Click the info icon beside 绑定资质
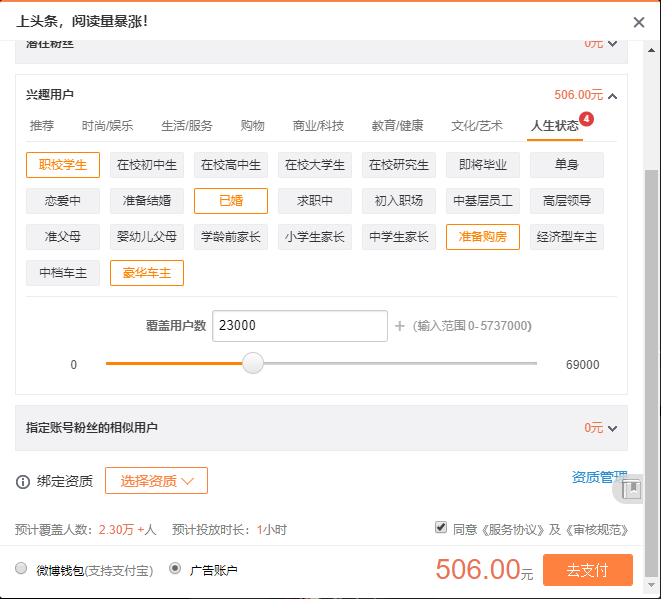Viewport: 661px width, 599px height. 23,481
